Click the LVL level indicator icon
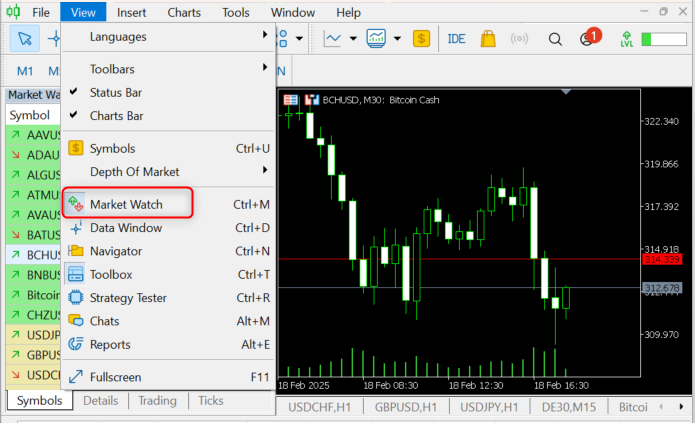Viewport: 695px width, 423px height. click(627, 39)
